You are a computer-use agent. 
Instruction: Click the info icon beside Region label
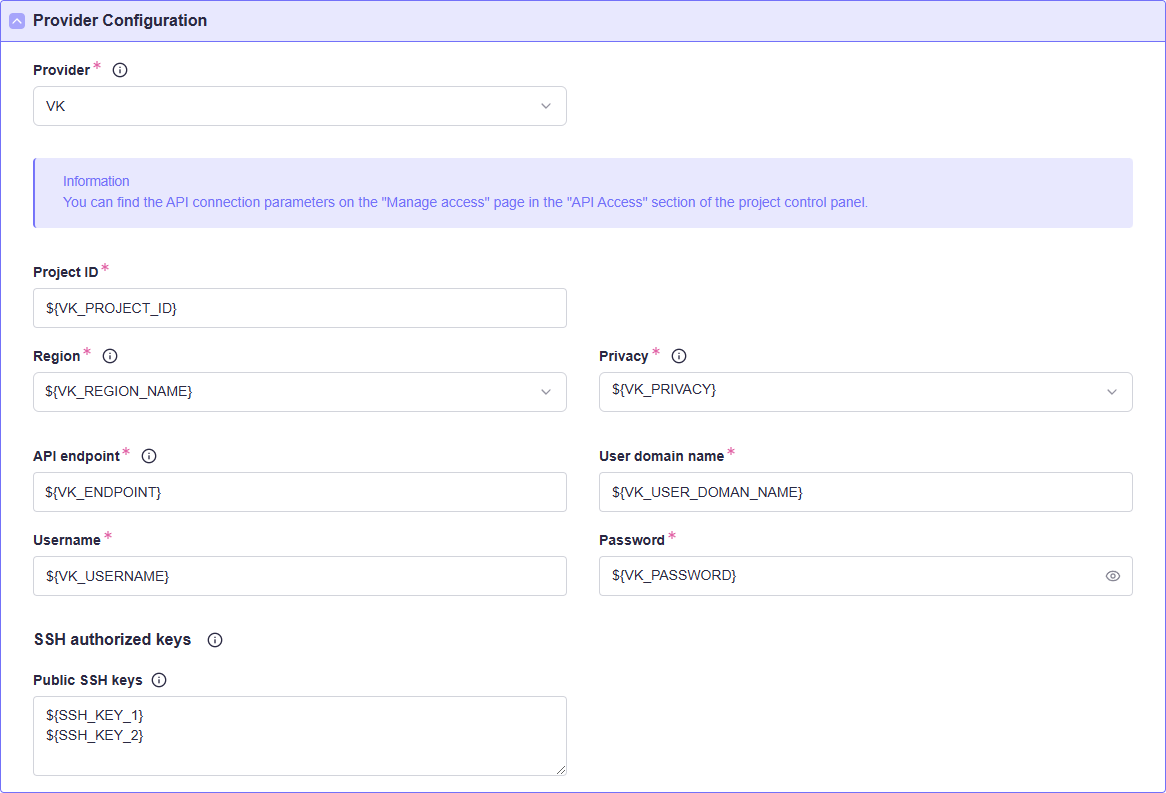coord(110,356)
